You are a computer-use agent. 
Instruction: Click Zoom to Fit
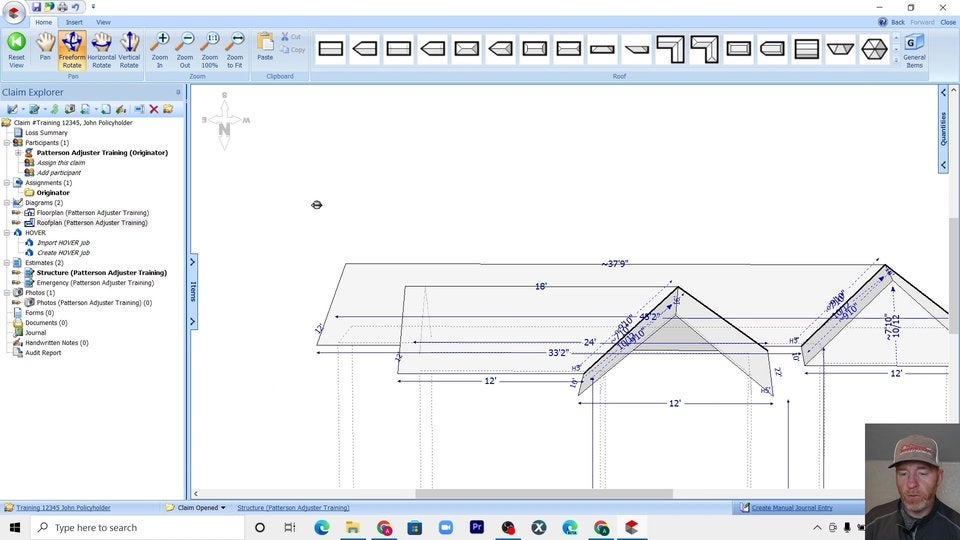click(x=235, y=47)
